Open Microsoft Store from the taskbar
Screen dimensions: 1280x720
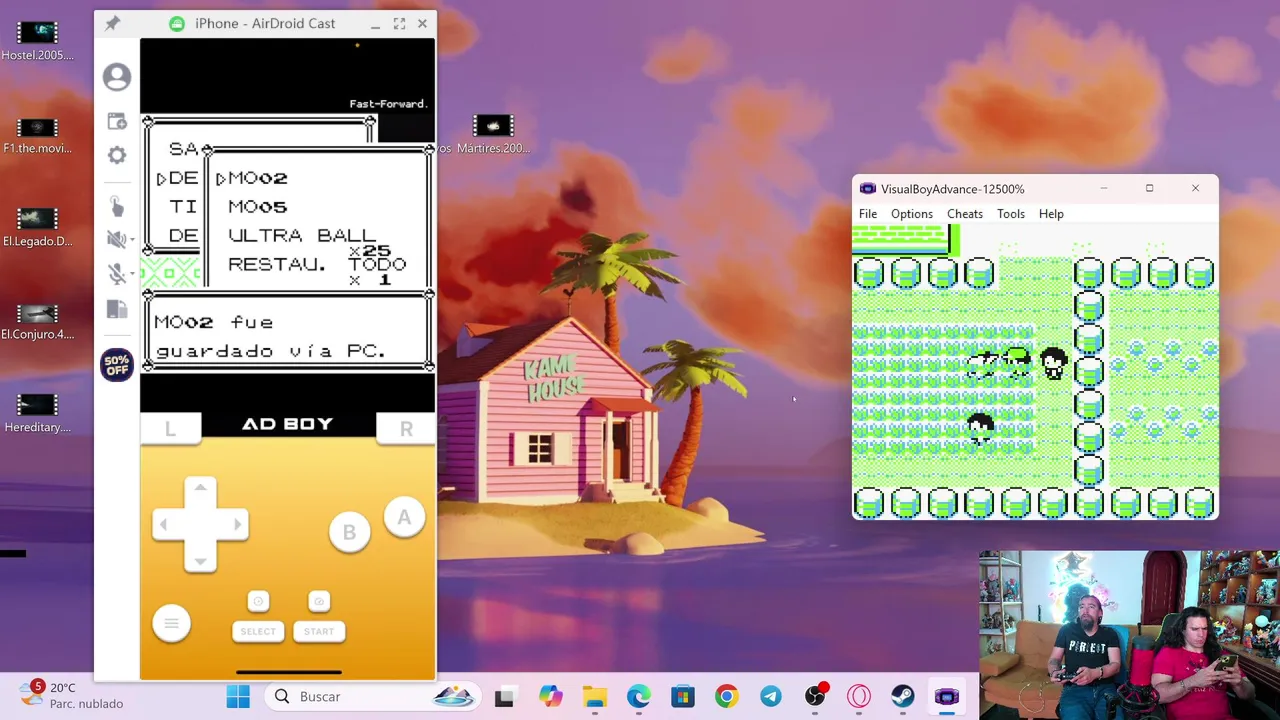[x=682, y=697]
